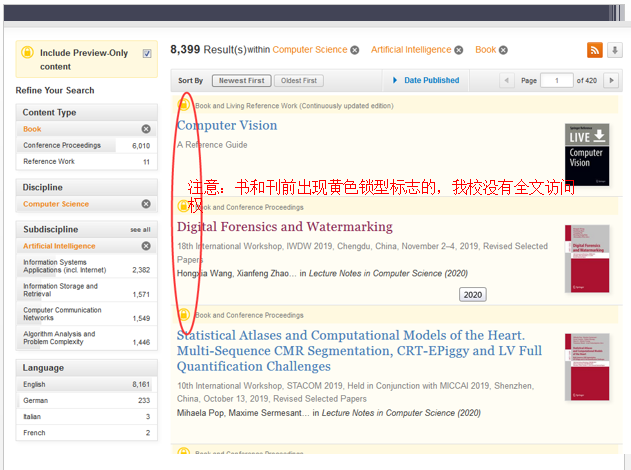
Task: Click the Artificial Intelligence link in results header
Action: click(411, 49)
